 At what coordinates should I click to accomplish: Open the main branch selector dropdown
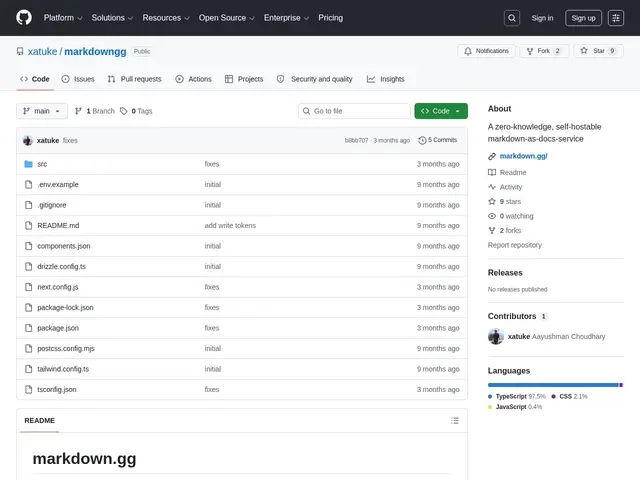pyautogui.click(x=42, y=111)
